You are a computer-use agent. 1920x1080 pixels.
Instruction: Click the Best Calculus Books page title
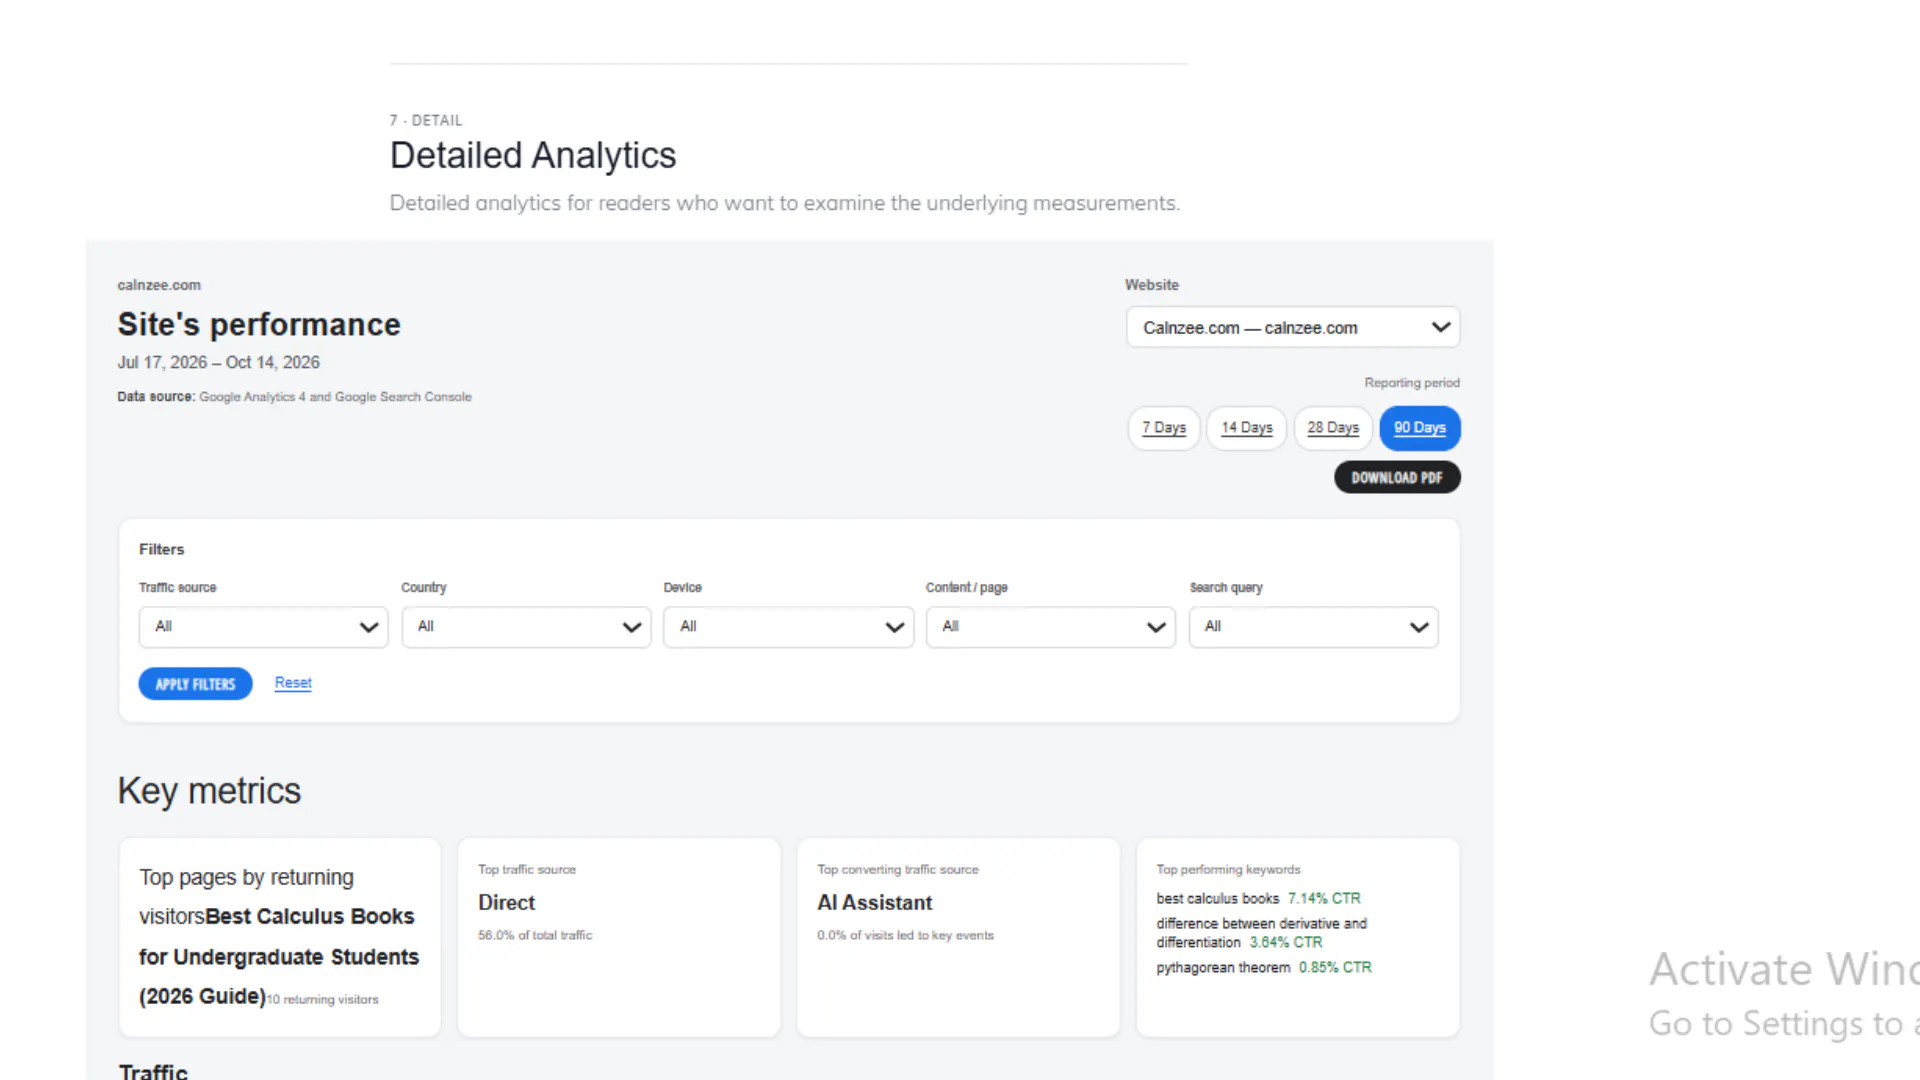(x=279, y=956)
